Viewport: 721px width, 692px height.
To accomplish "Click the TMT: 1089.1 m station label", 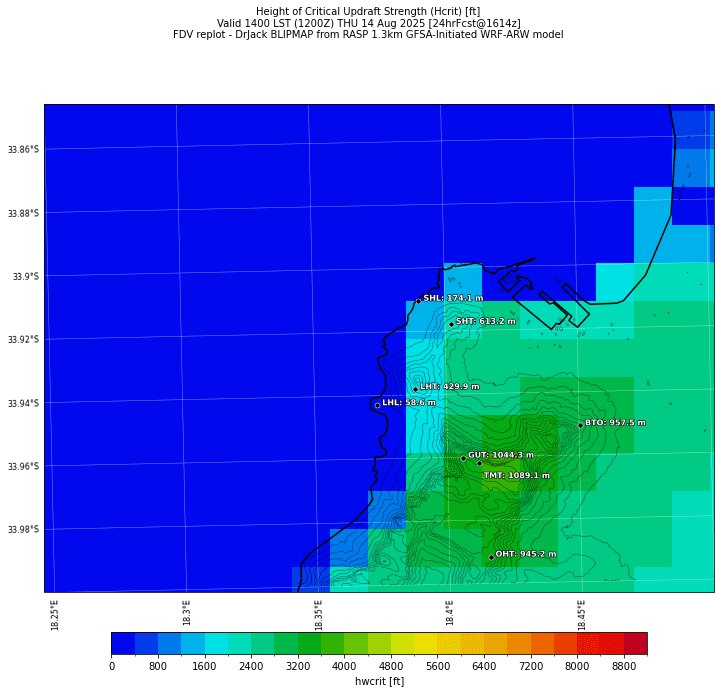I will point(516,475).
